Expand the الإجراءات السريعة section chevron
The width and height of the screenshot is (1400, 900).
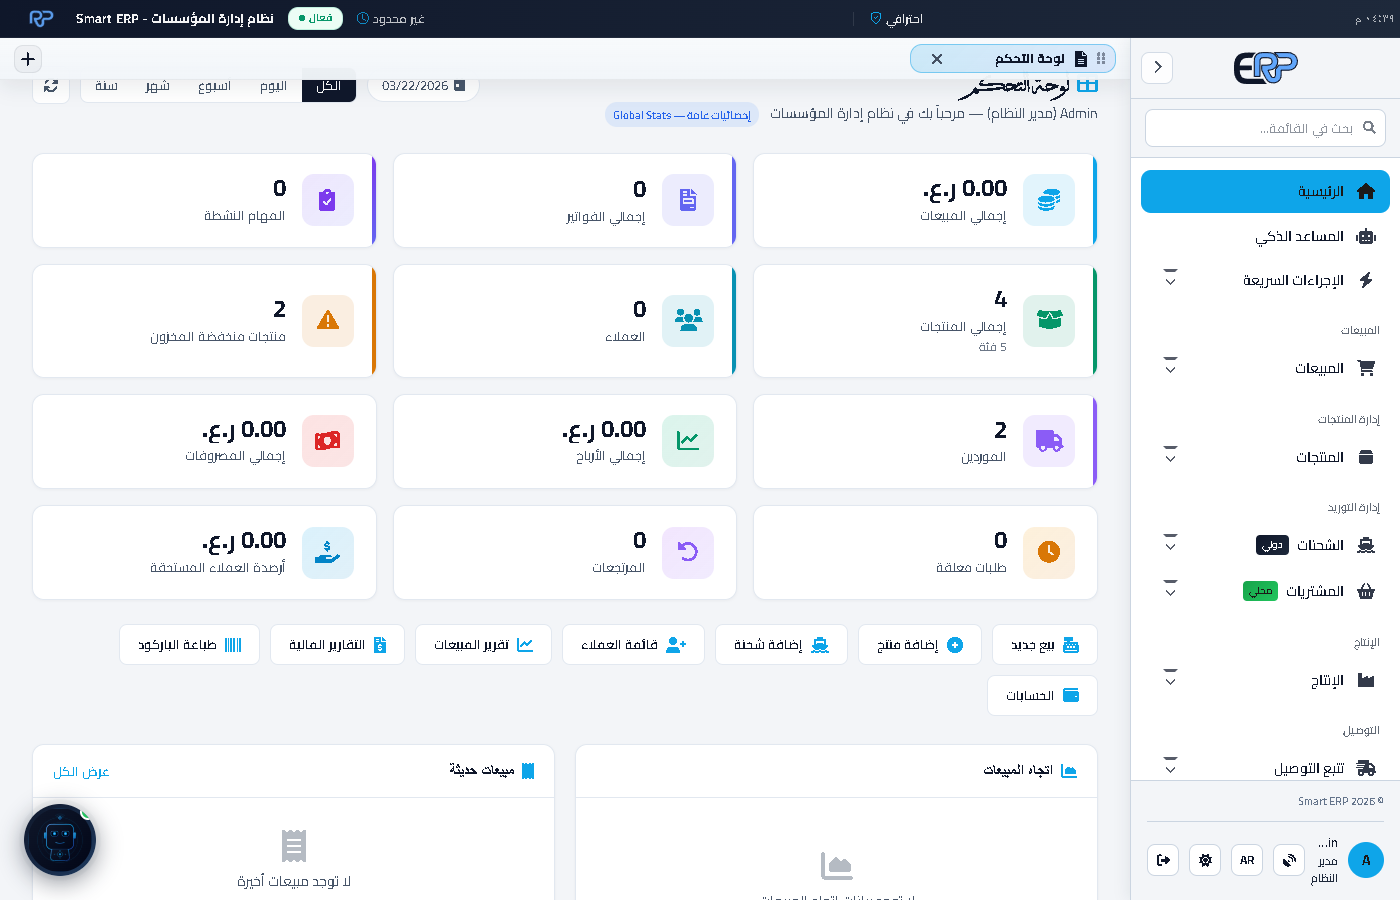click(1171, 280)
